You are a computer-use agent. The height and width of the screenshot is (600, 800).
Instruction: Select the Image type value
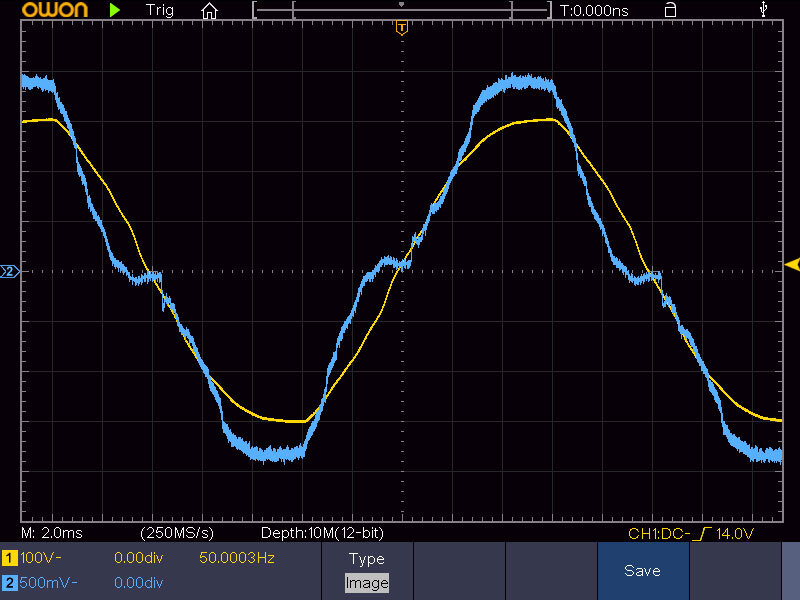tap(366, 582)
